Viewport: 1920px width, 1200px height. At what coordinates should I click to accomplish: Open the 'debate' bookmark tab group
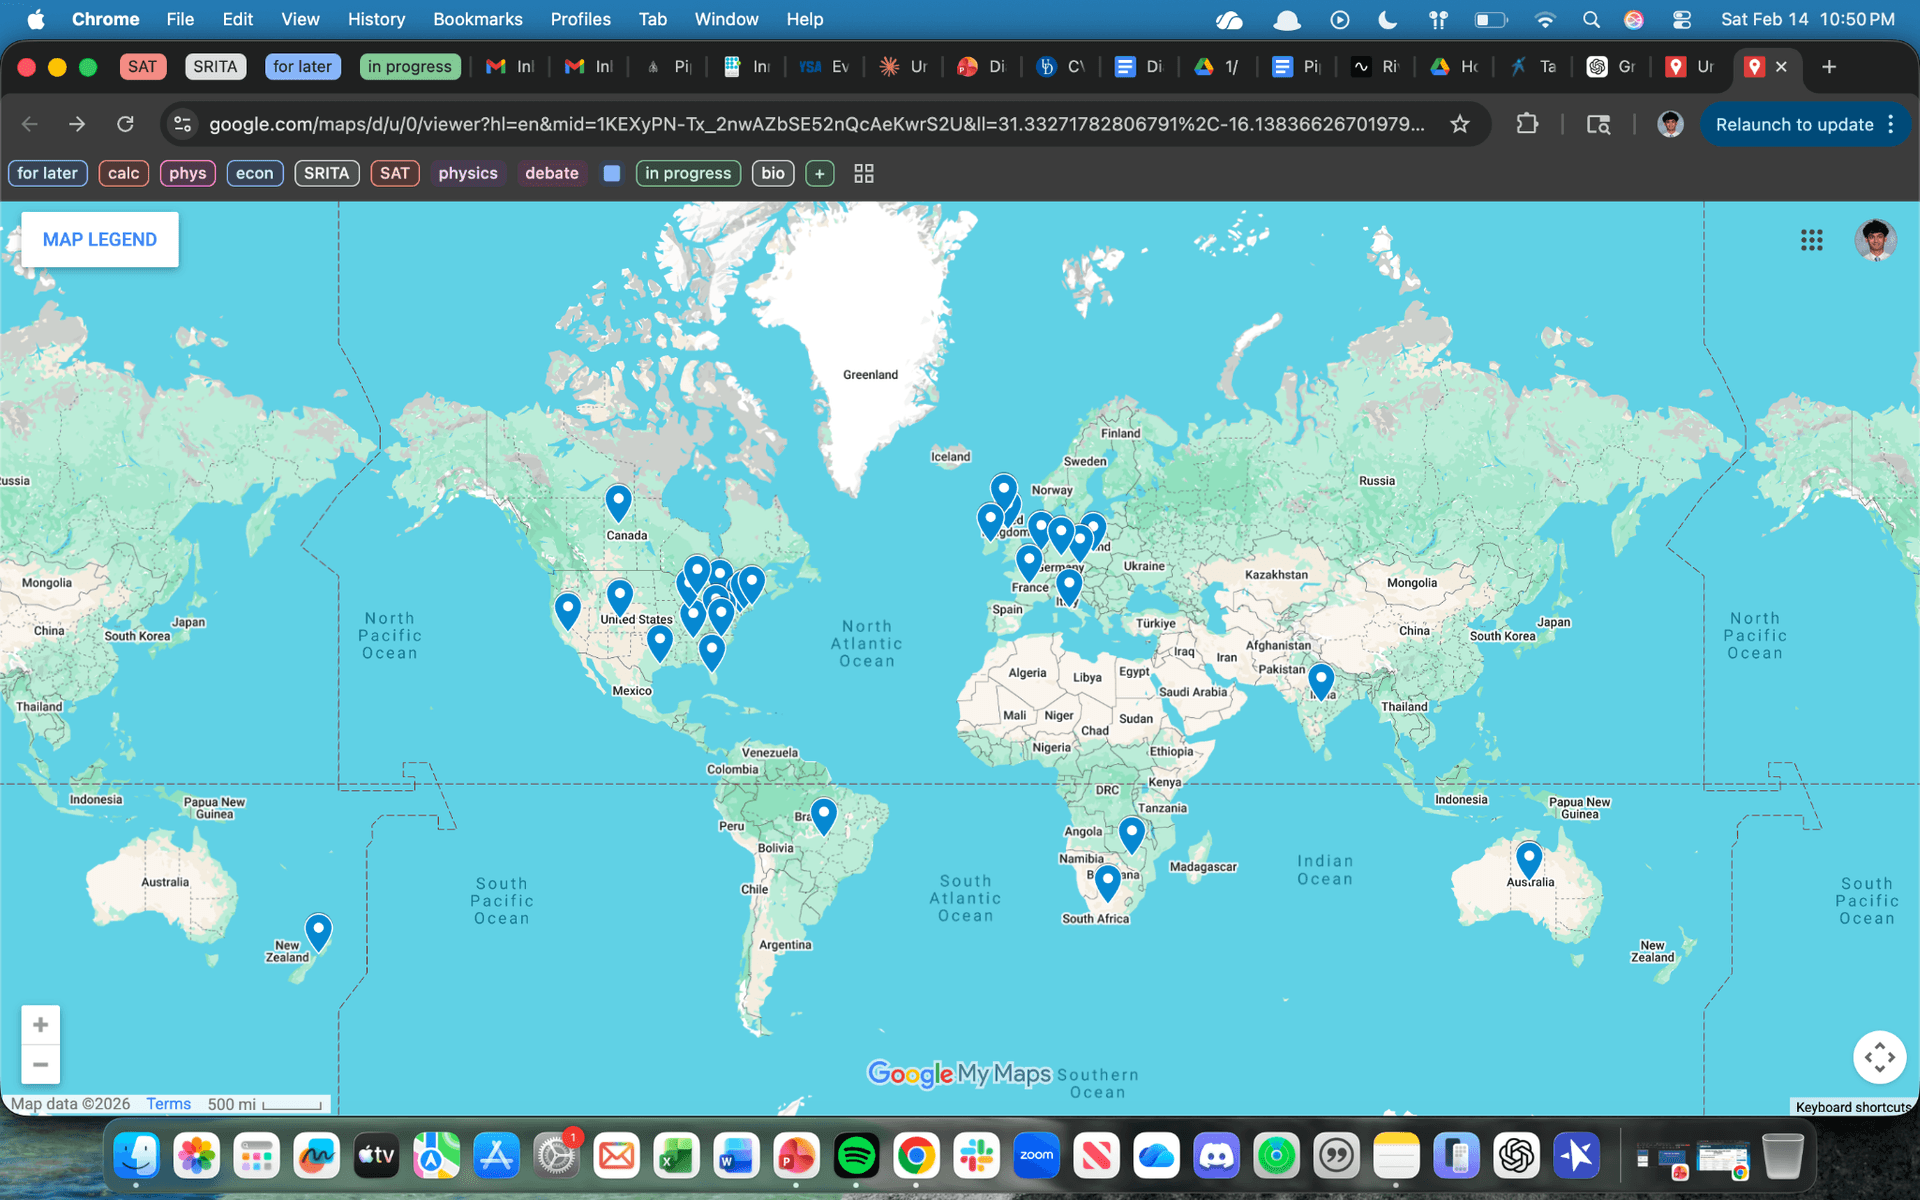pos(552,173)
